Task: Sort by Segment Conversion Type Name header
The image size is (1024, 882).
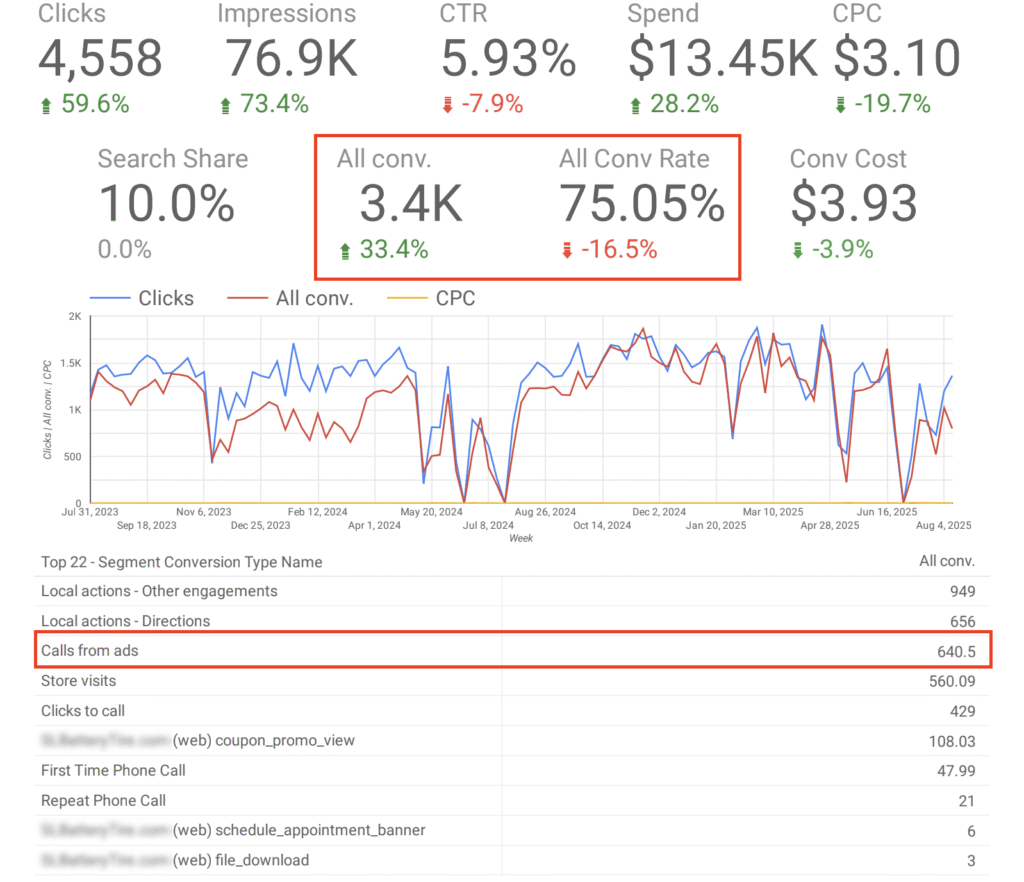Action: point(181,562)
